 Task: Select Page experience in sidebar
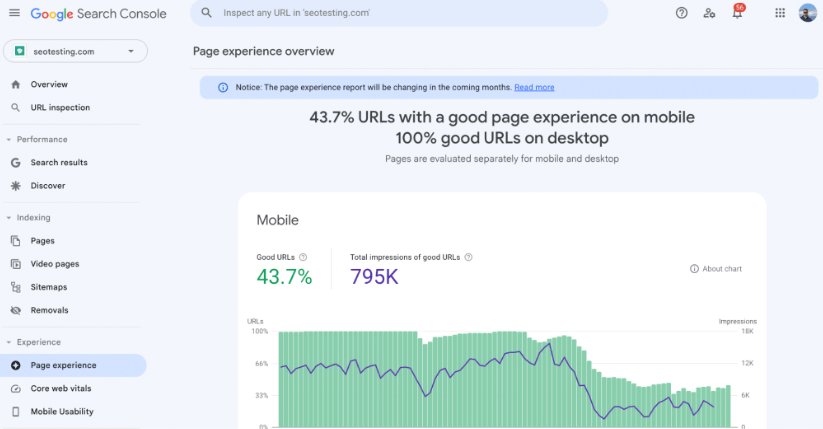73,365
